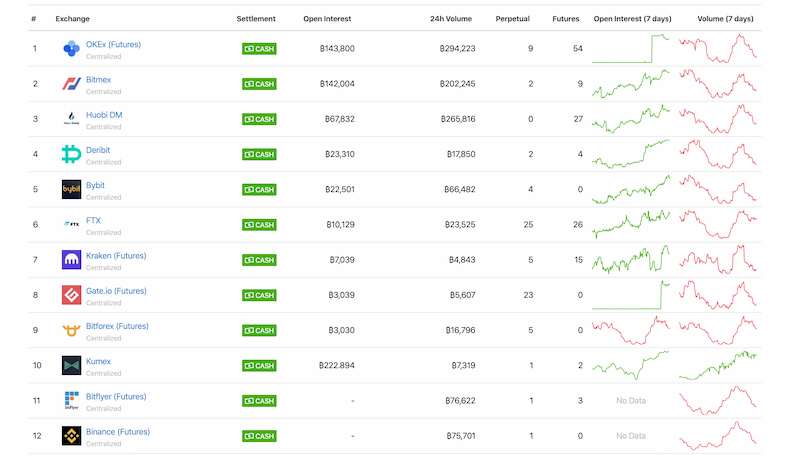Click the FTX exchange logo

(x=71, y=224)
